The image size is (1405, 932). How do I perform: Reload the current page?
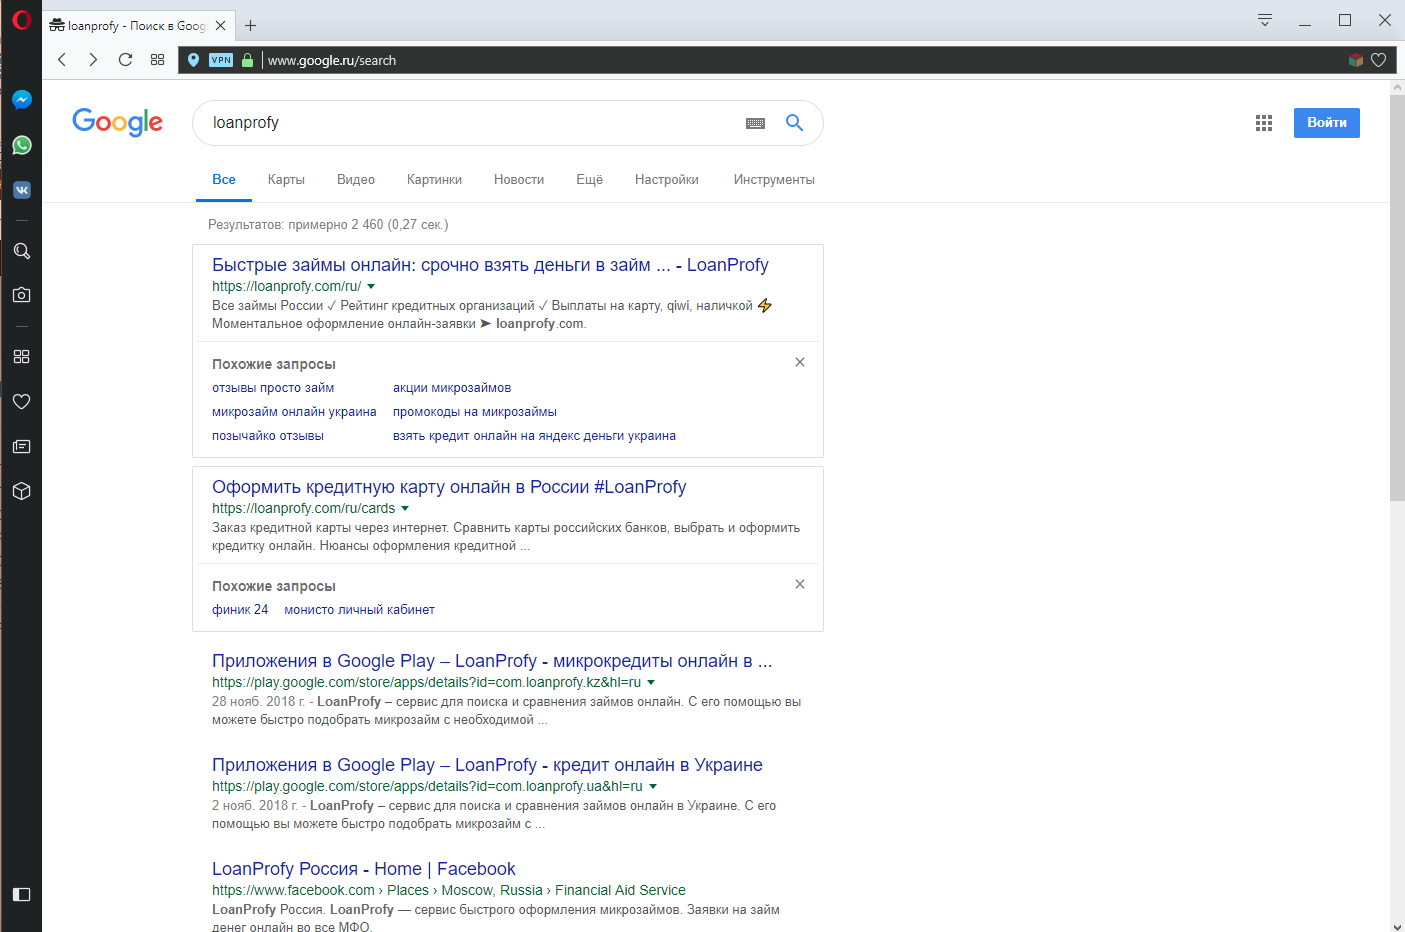click(125, 60)
